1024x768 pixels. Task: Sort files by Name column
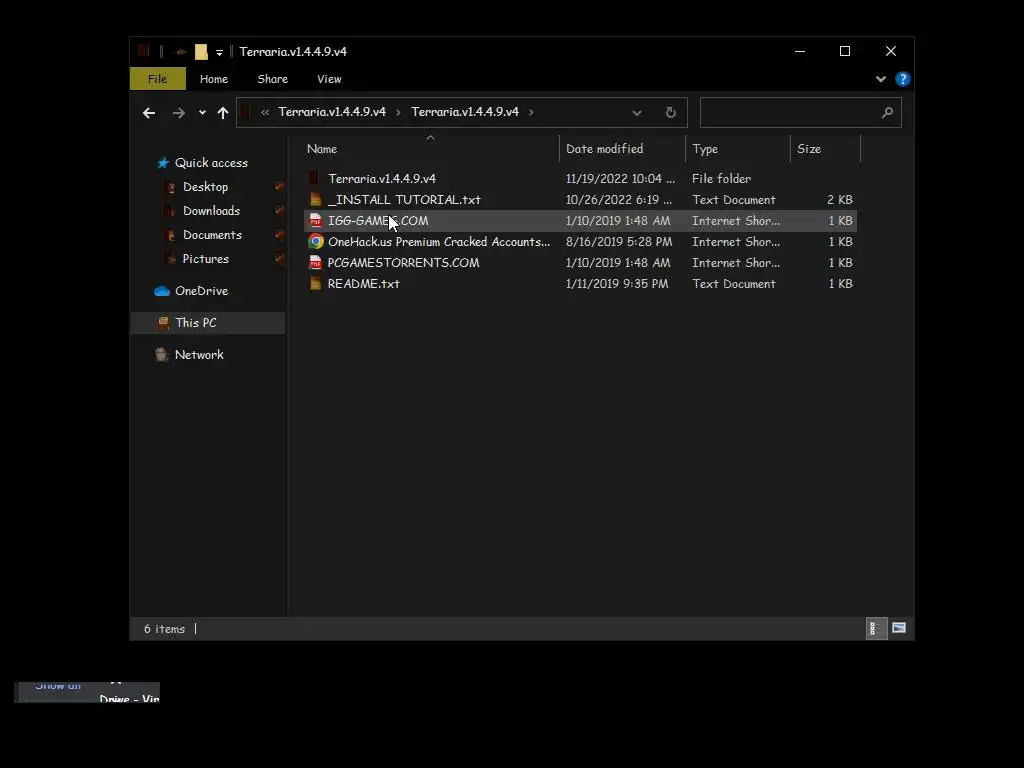coord(431,149)
